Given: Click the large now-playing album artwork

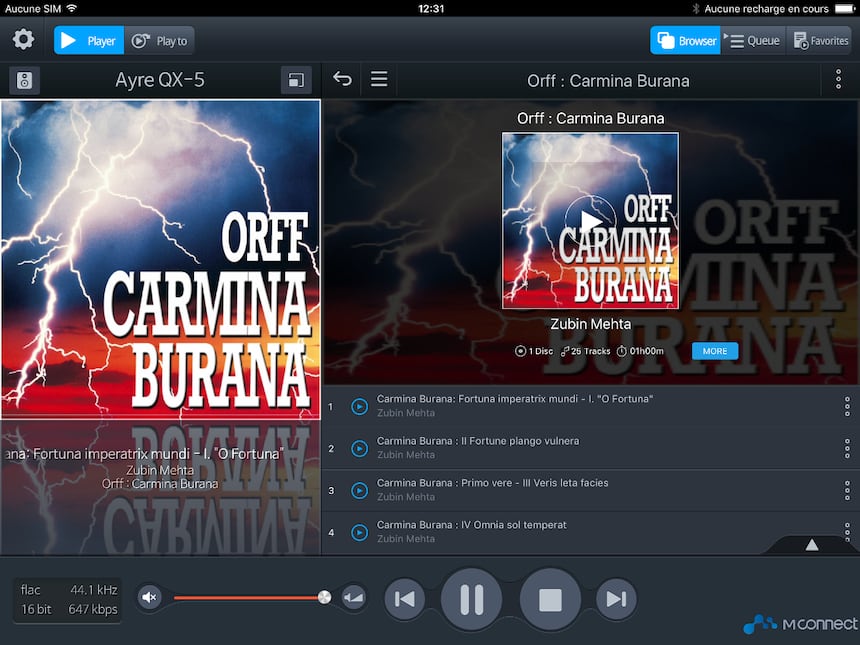Looking at the screenshot, I should (161, 259).
